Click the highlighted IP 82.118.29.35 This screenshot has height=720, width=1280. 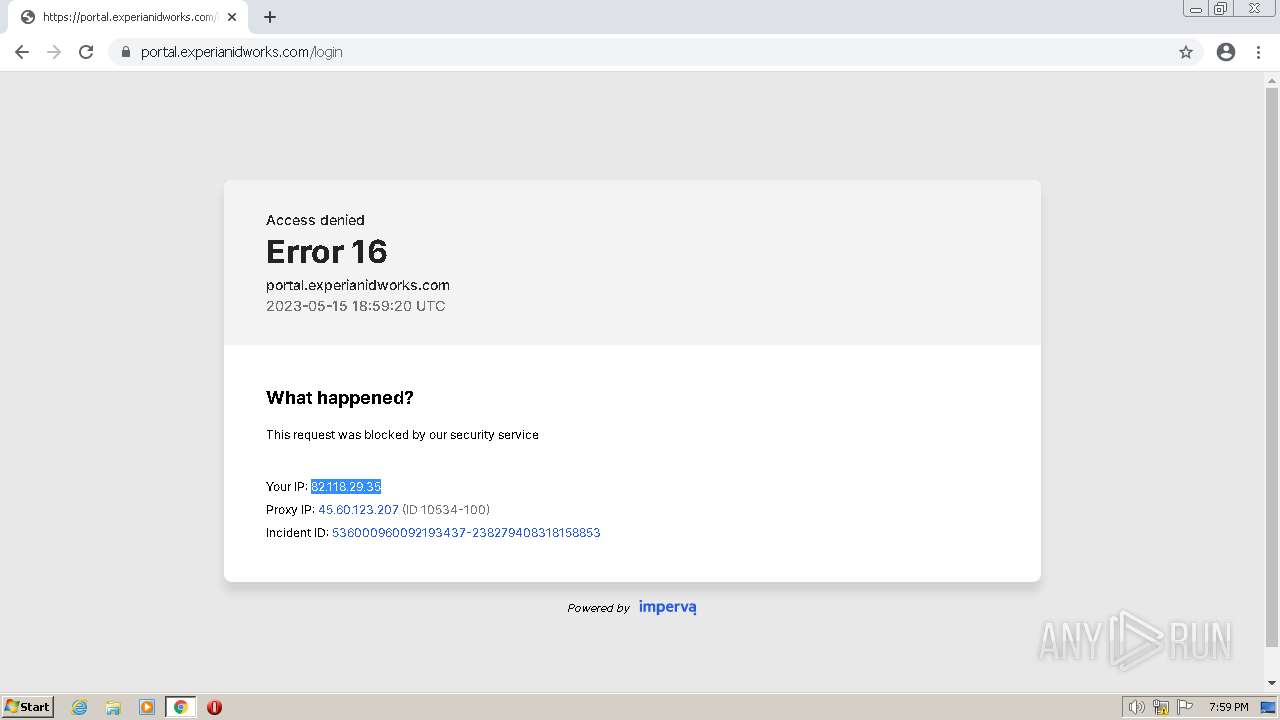(x=346, y=487)
